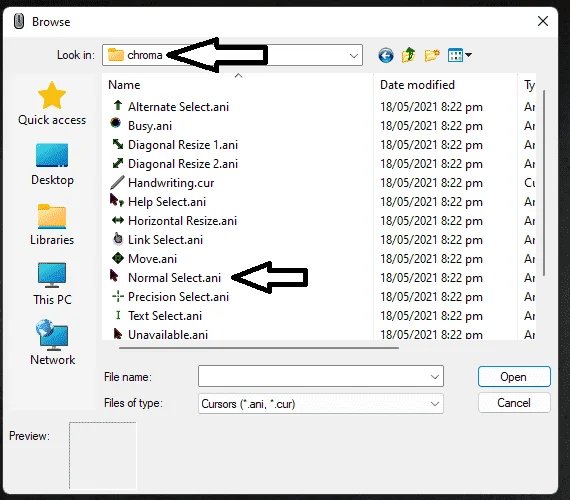Select the Link Select.ani file name
This screenshot has width=570, height=500.
(x=165, y=240)
